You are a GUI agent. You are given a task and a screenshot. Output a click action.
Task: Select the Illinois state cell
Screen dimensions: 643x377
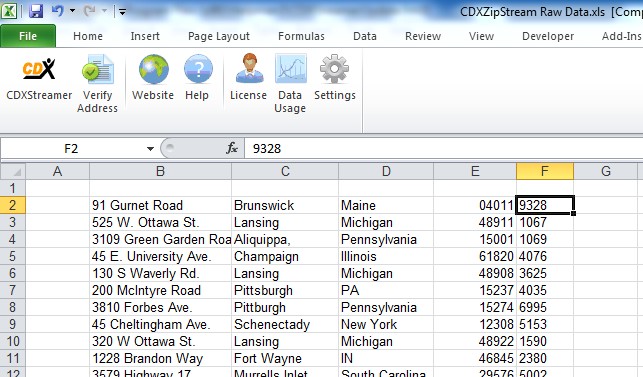(386, 256)
